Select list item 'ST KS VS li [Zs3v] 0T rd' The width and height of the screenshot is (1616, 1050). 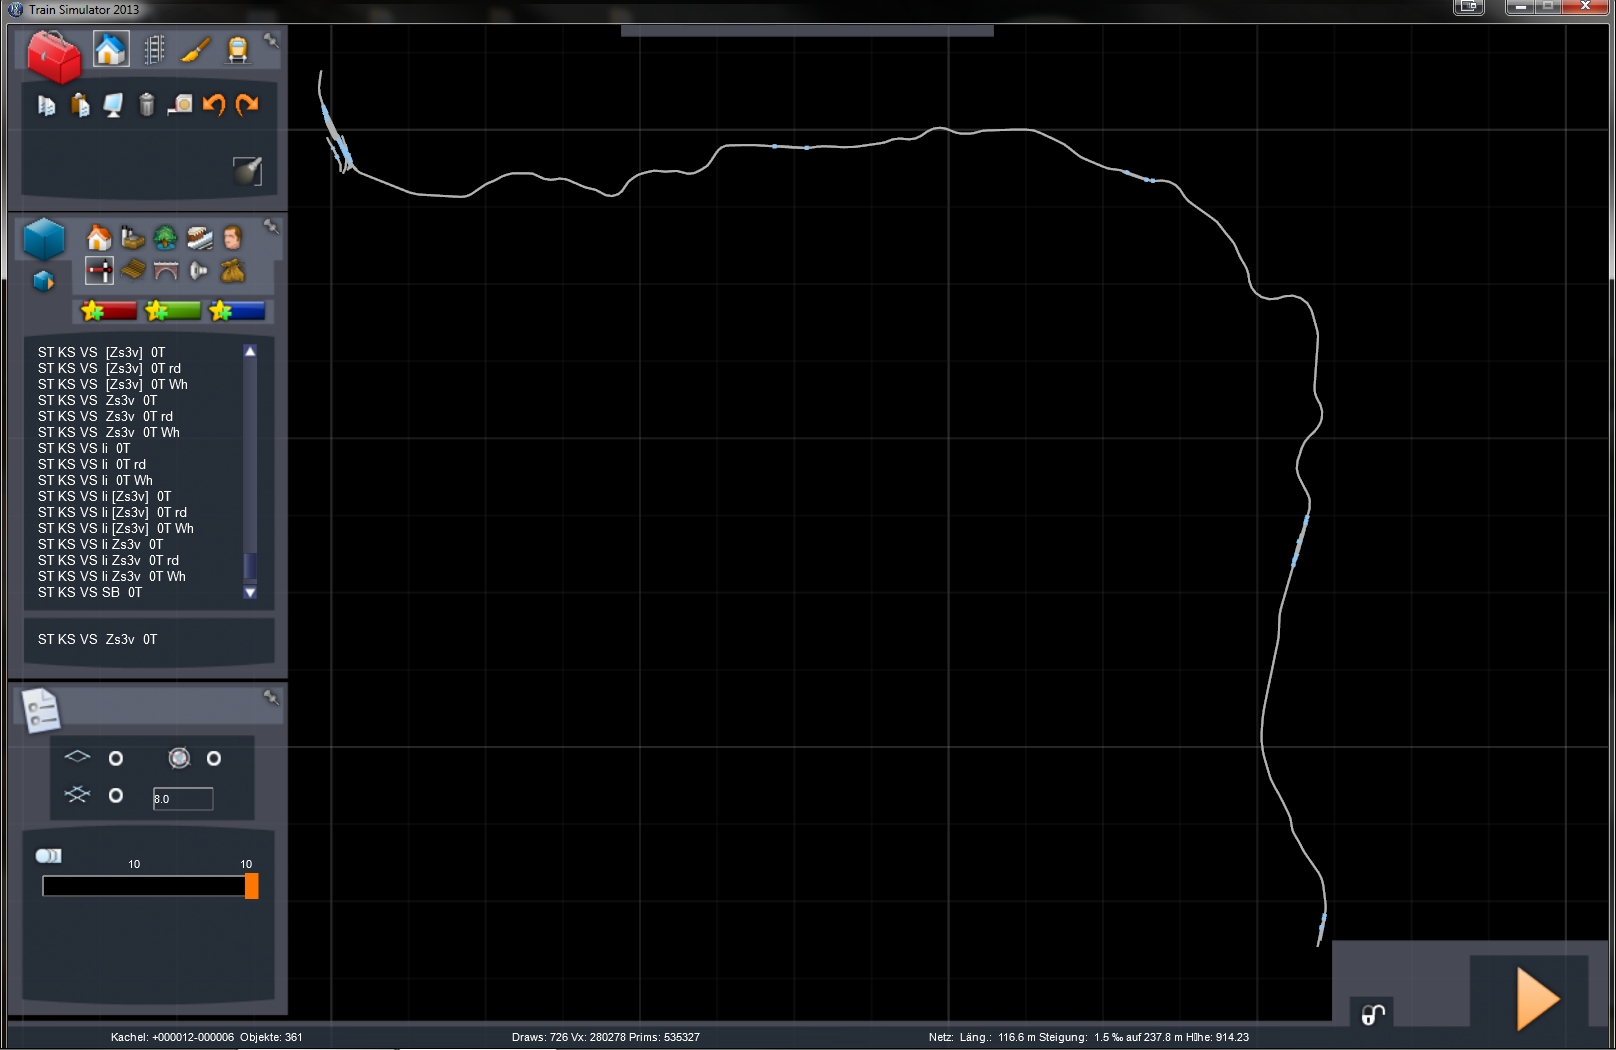click(x=113, y=512)
